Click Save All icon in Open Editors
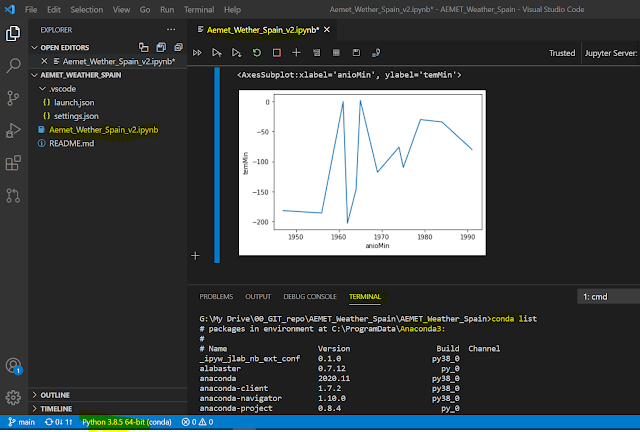Image resolution: width=640 pixels, height=432 pixels. [161, 47]
